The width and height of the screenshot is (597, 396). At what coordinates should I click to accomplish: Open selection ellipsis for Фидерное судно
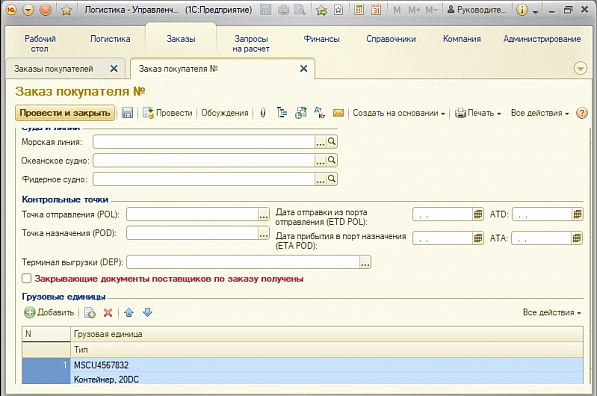coord(320,179)
